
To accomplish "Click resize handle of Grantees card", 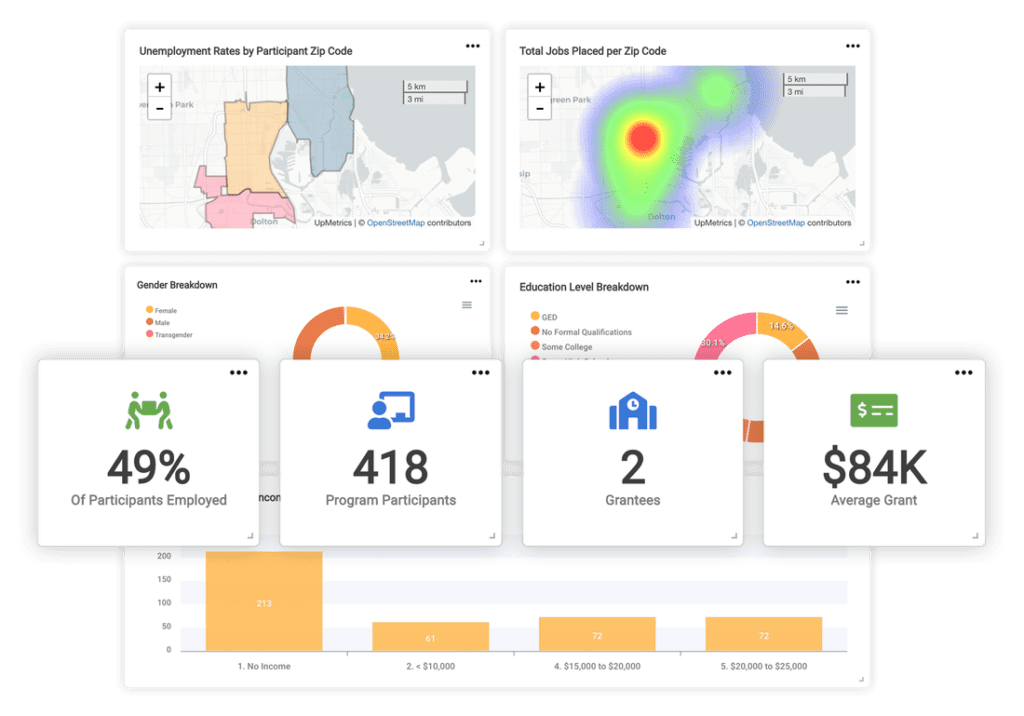I will pos(734,536).
